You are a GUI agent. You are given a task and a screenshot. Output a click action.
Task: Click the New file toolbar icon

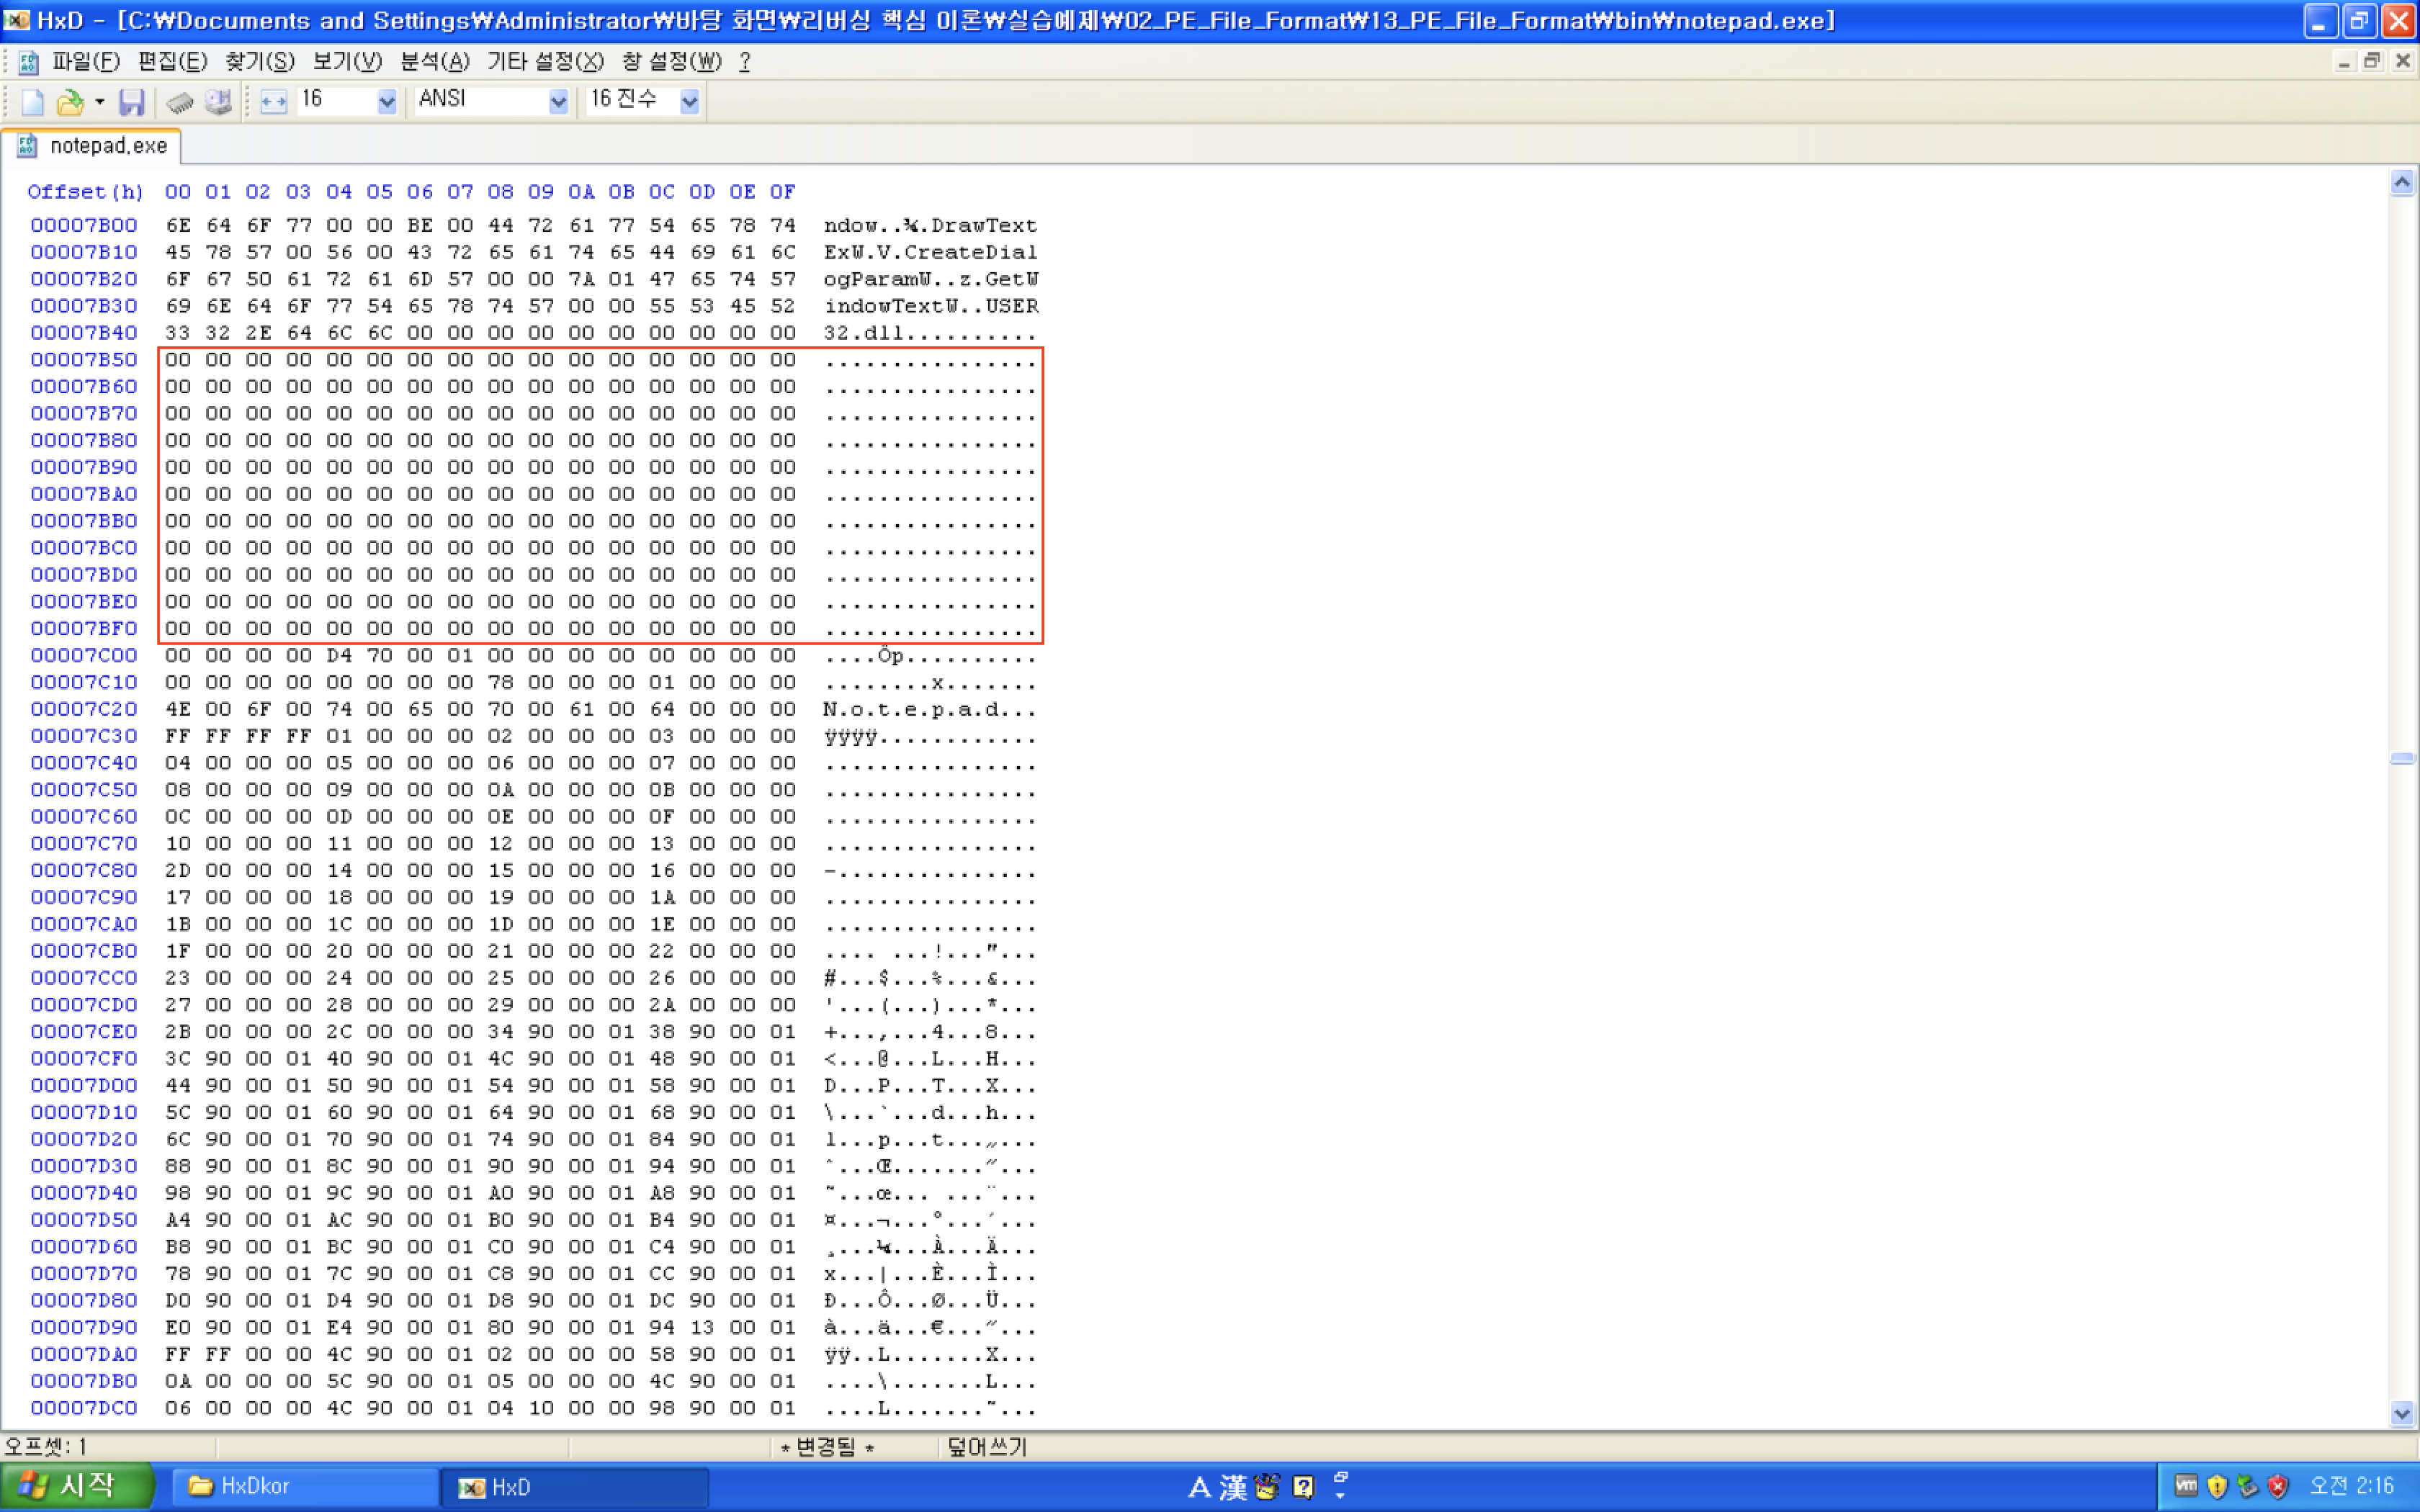32,102
